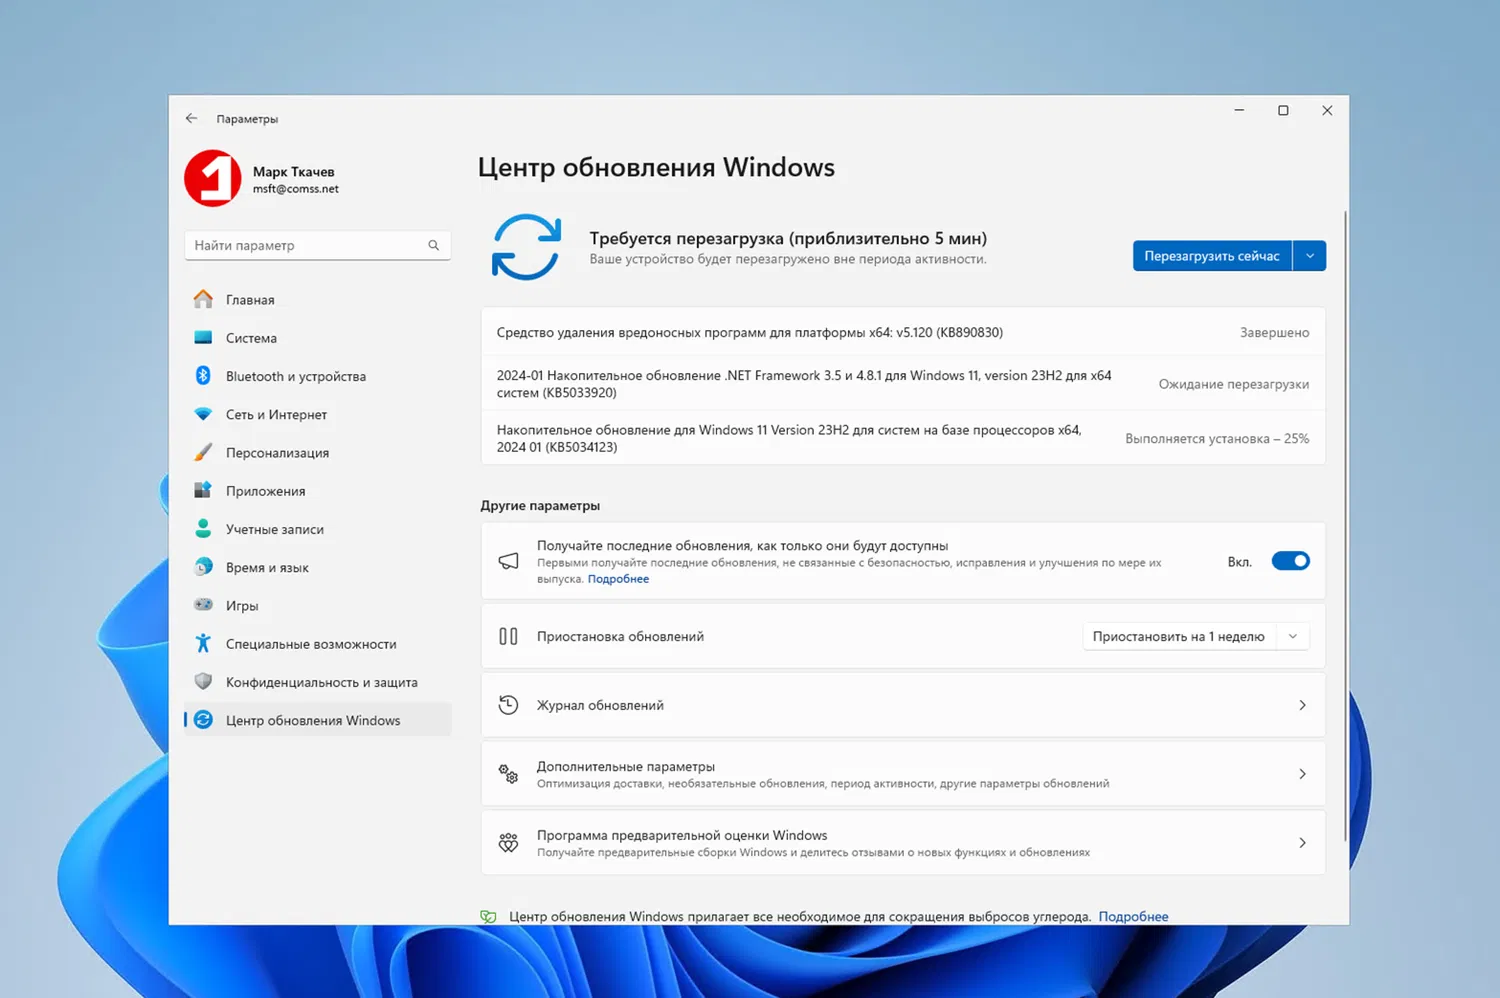The width and height of the screenshot is (1500, 998).
Task: Click the Система monitor icon
Action: coord(203,338)
